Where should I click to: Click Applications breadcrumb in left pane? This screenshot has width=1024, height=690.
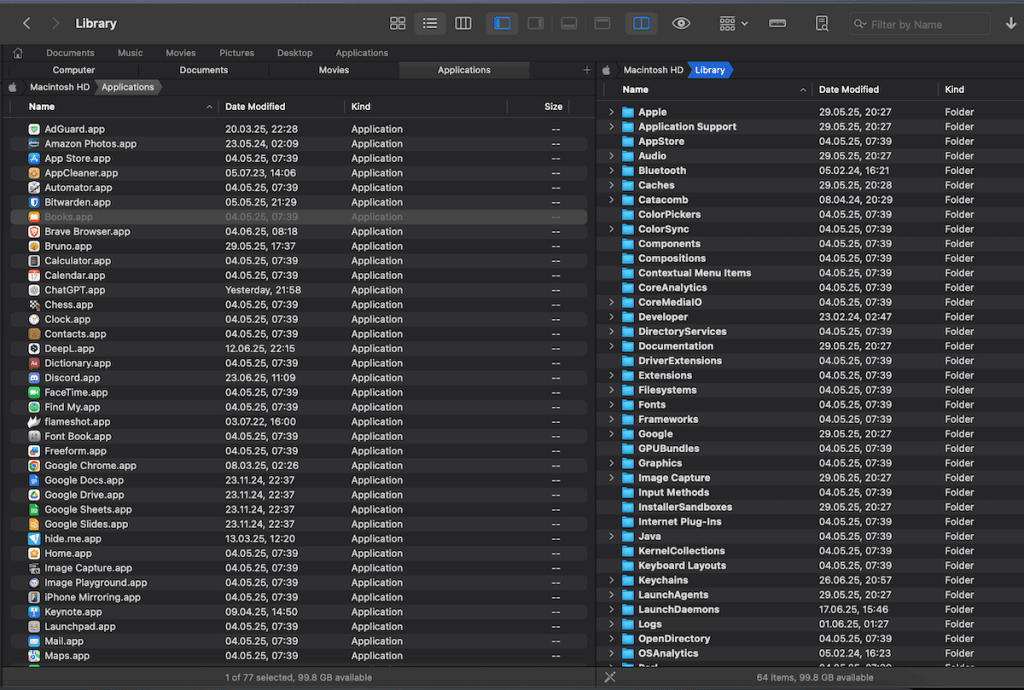pyautogui.click(x=127, y=87)
